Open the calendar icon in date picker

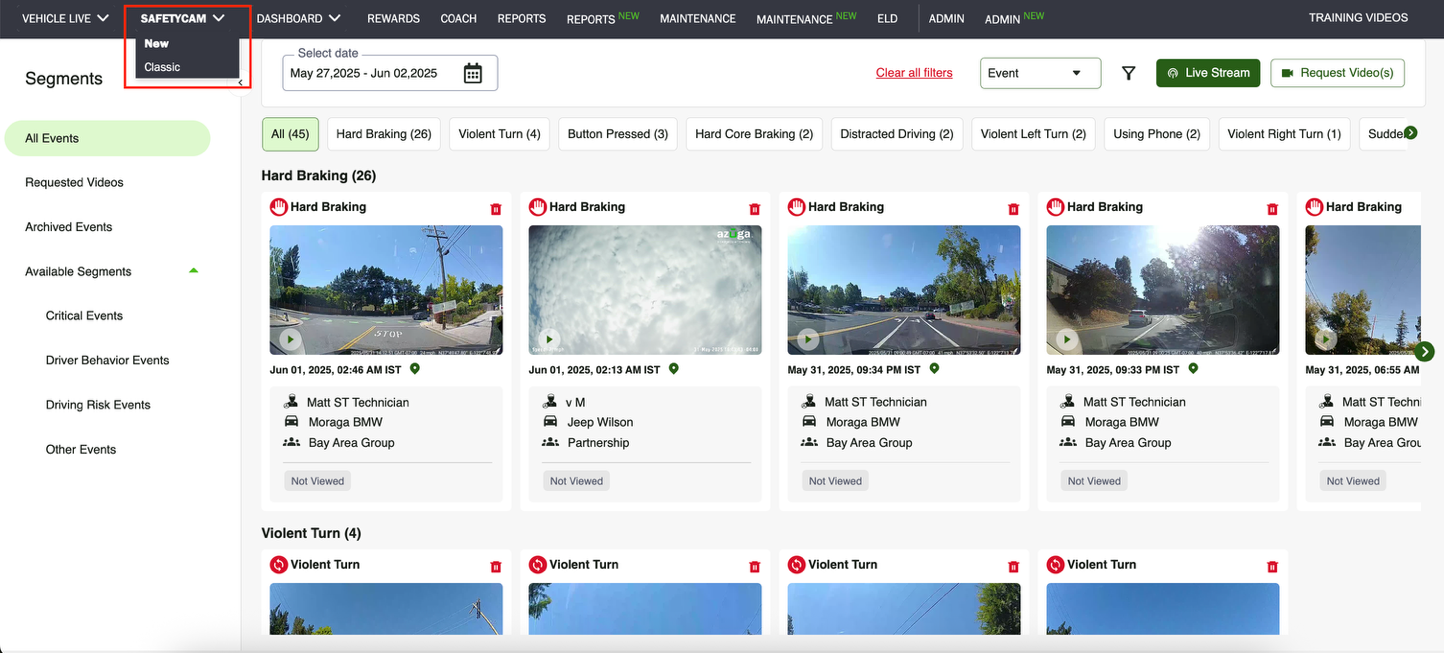473,73
